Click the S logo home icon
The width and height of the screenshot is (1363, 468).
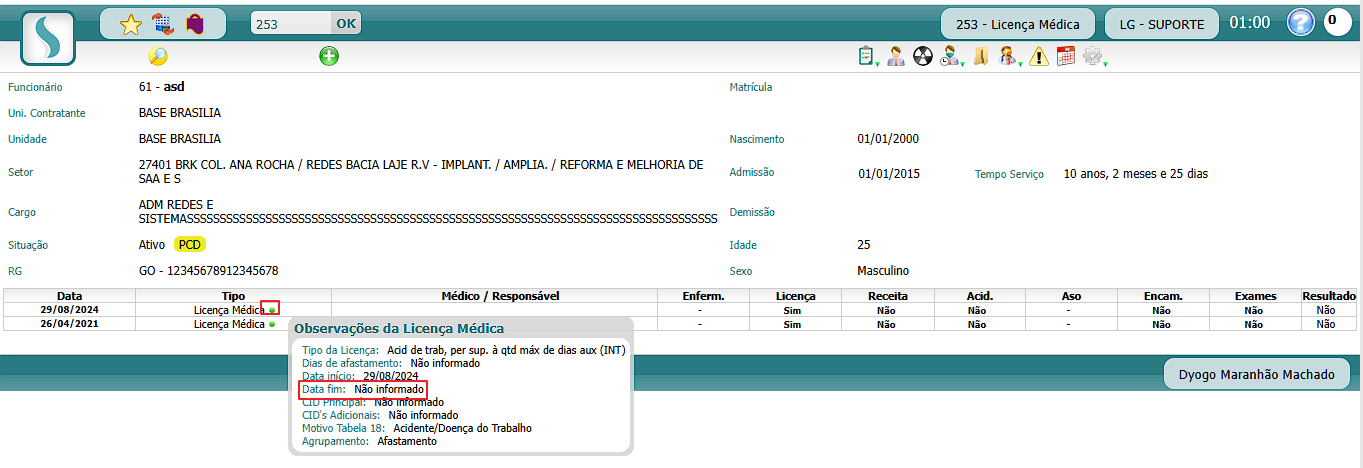48,38
